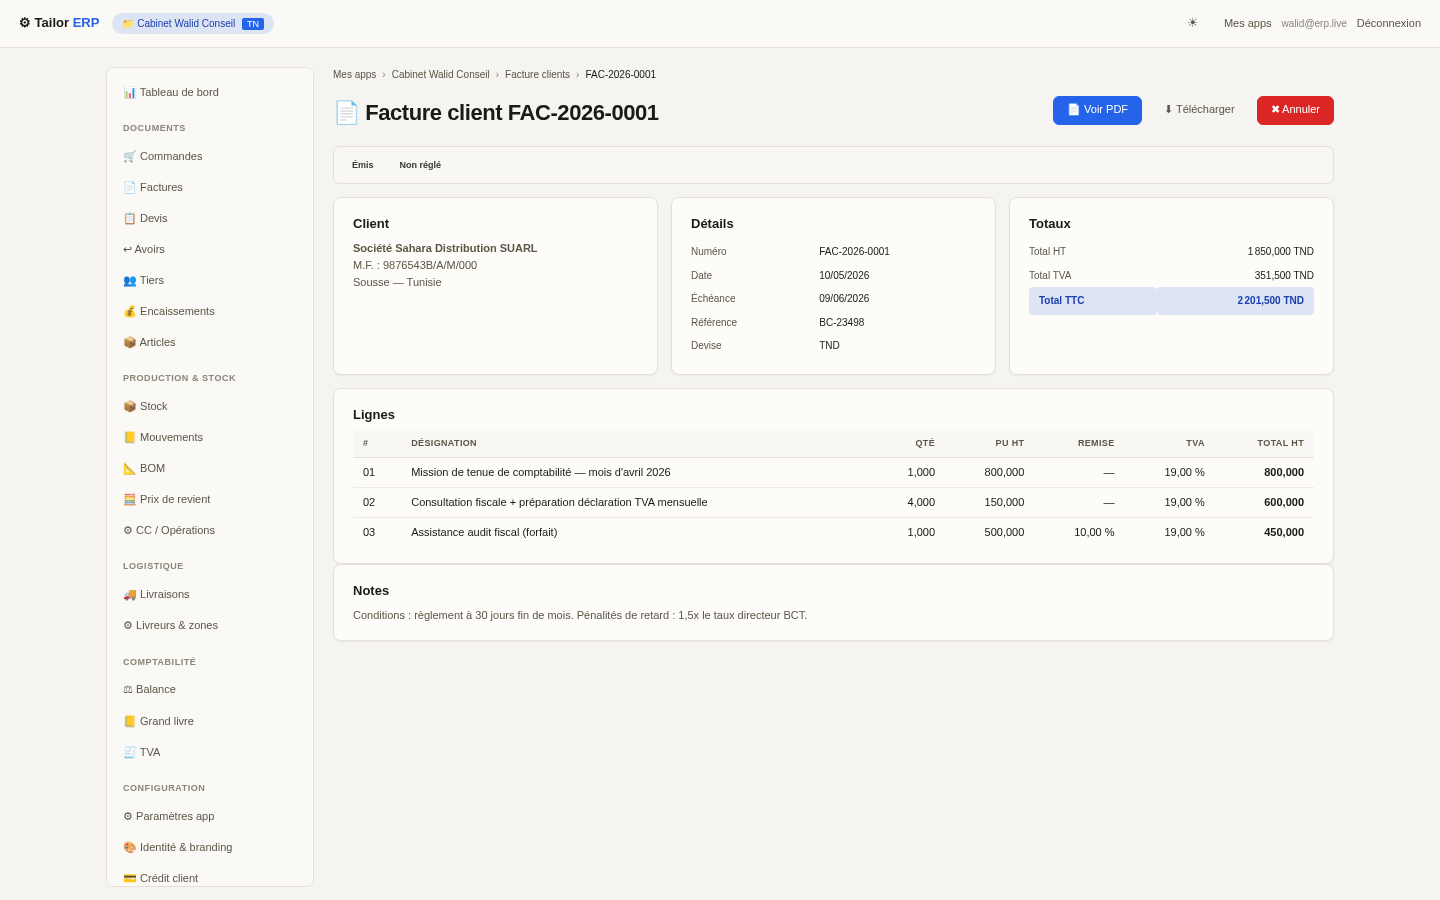The height and width of the screenshot is (900, 1440).
Task: Open Crédit client in the sidebar
Action: (210, 878)
